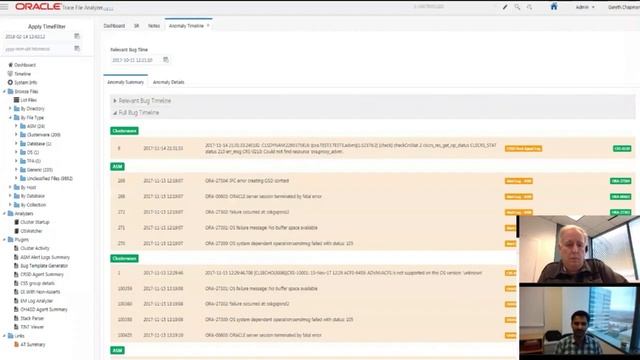Expand the ASM folder node
The width and height of the screenshot is (640, 360).
pos(16,126)
